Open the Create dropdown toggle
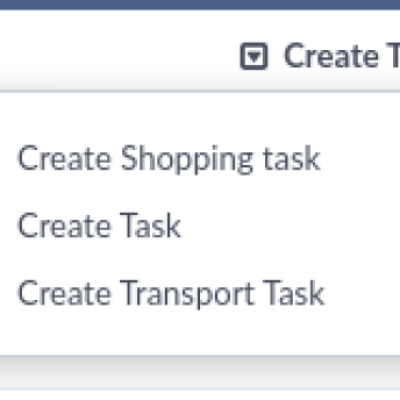This screenshot has width=400, height=400. (254, 56)
